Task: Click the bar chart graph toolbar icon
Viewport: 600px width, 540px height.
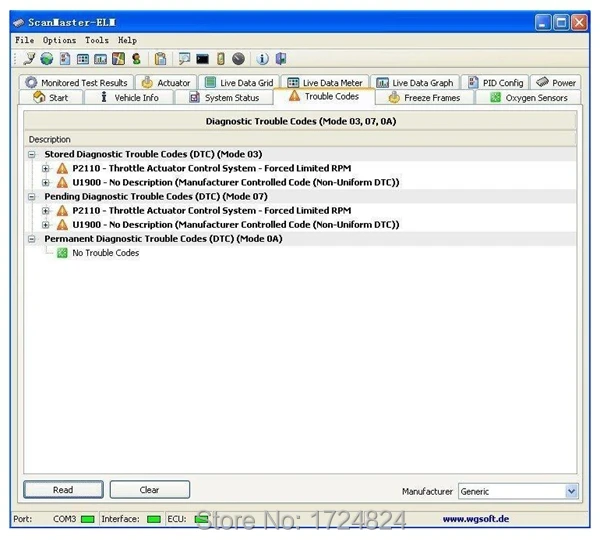Action: pos(101,59)
